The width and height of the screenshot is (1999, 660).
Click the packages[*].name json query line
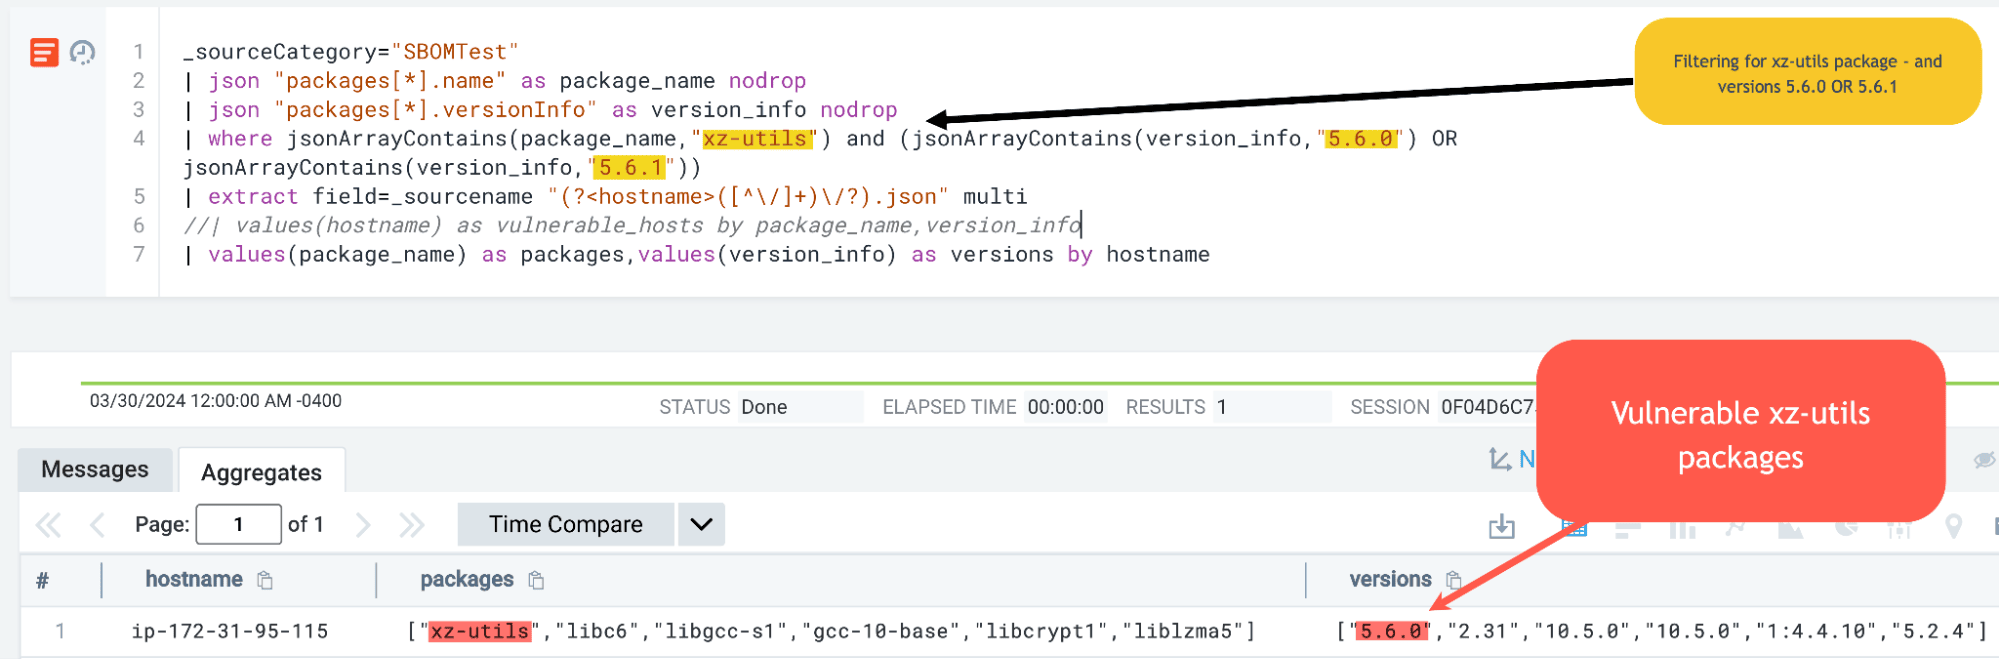point(495,80)
